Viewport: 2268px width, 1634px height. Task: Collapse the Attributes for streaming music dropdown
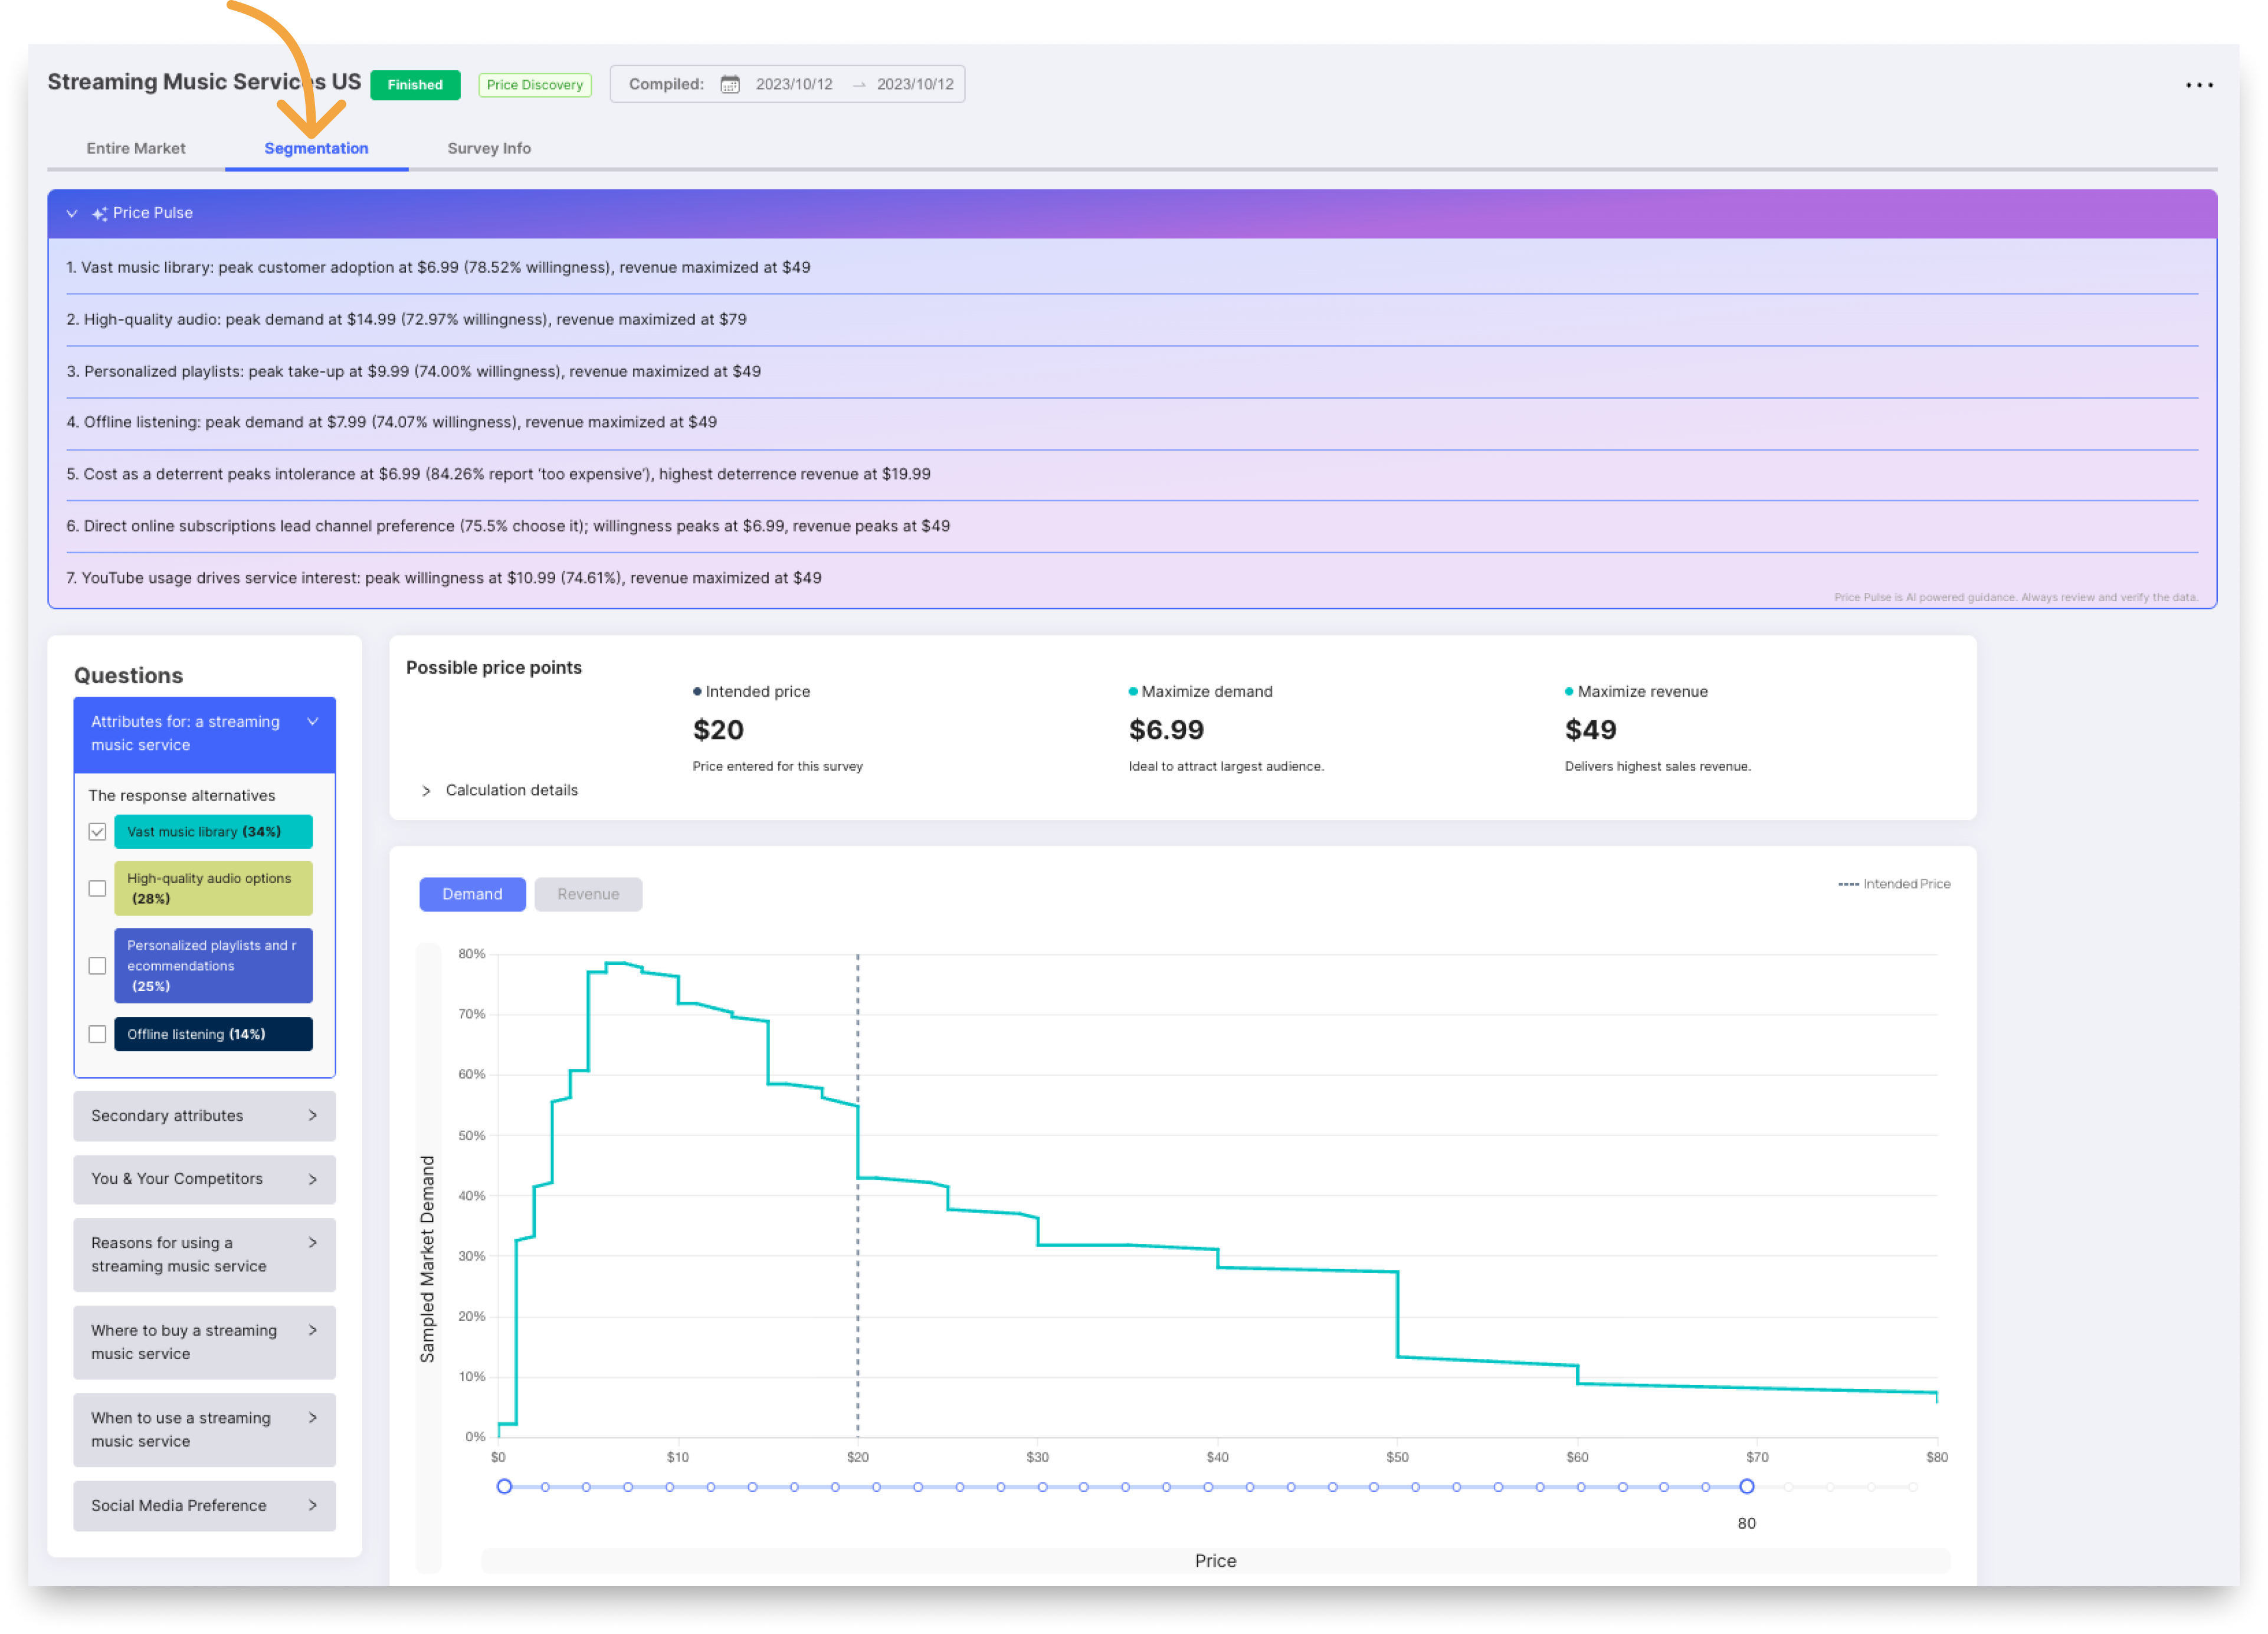pyautogui.click(x=313, y=722)
